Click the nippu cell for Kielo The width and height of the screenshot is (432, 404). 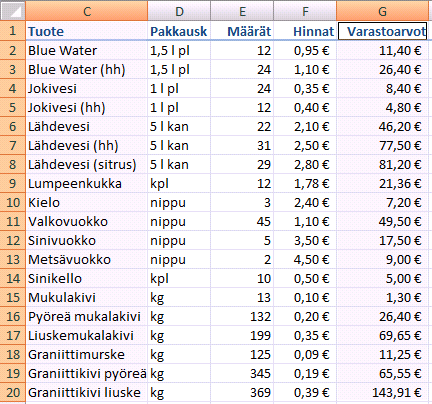pyautogui.click(x=179, y=202)
